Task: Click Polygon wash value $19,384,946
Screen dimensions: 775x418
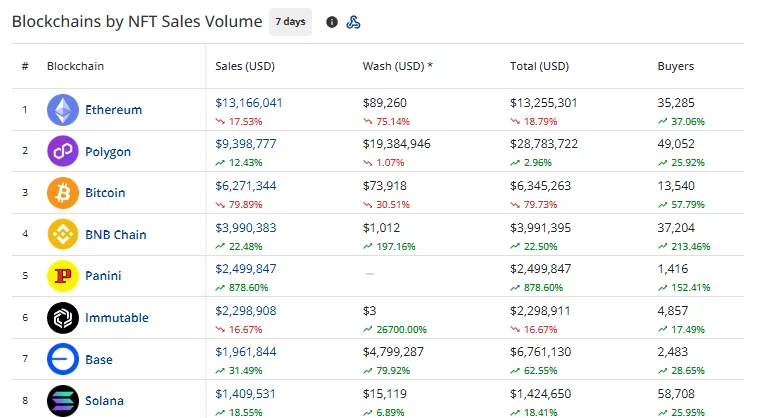Action: [x=396, y=144]
